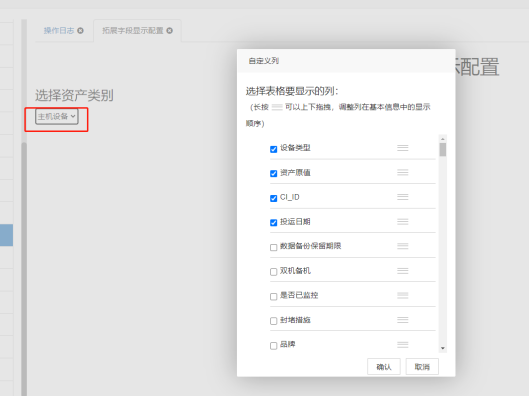Image resolution: width=530 pixels, height=397 pixels.
Task: Click the drag handle beside 封堵措施
Action: 403,320
